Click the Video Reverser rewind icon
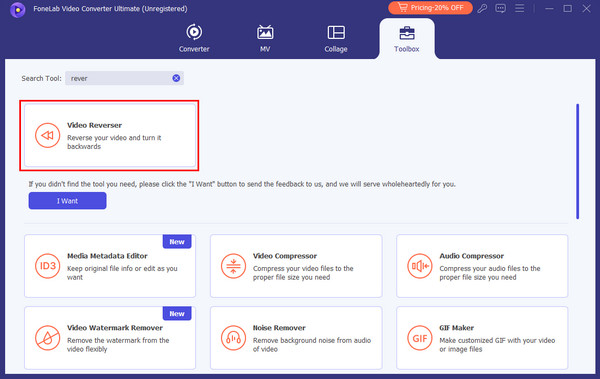This screenshot has width=600, height=379. tap(47, 135)
